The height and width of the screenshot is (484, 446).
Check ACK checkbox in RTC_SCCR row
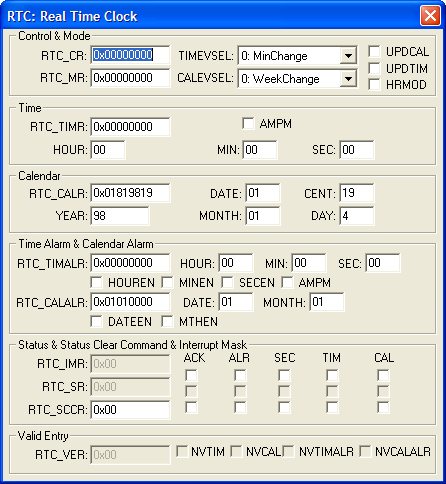(191, 407)
